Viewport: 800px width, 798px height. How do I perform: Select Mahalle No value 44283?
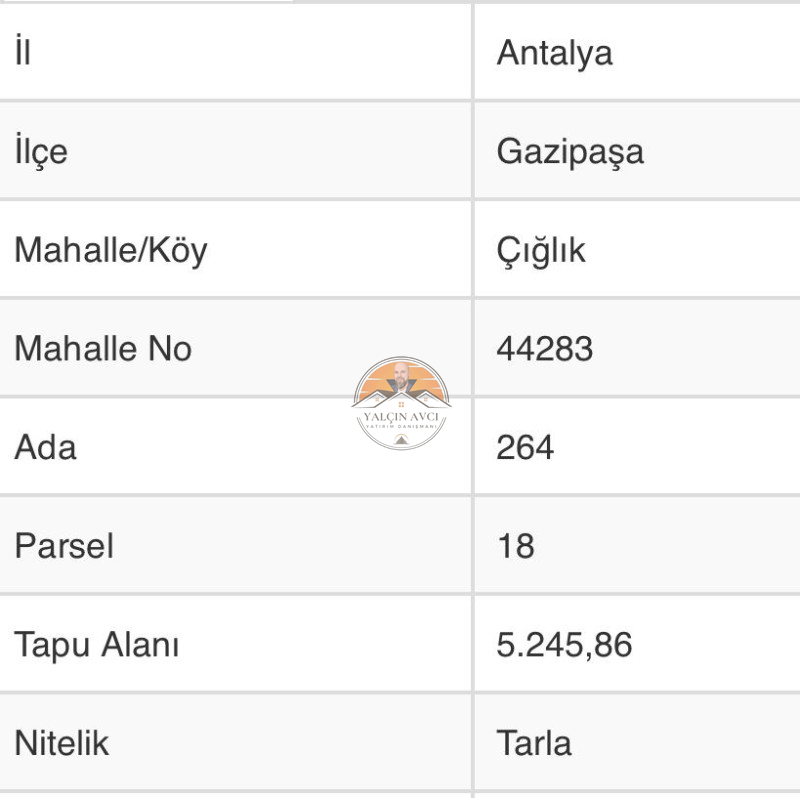point(544,348)
